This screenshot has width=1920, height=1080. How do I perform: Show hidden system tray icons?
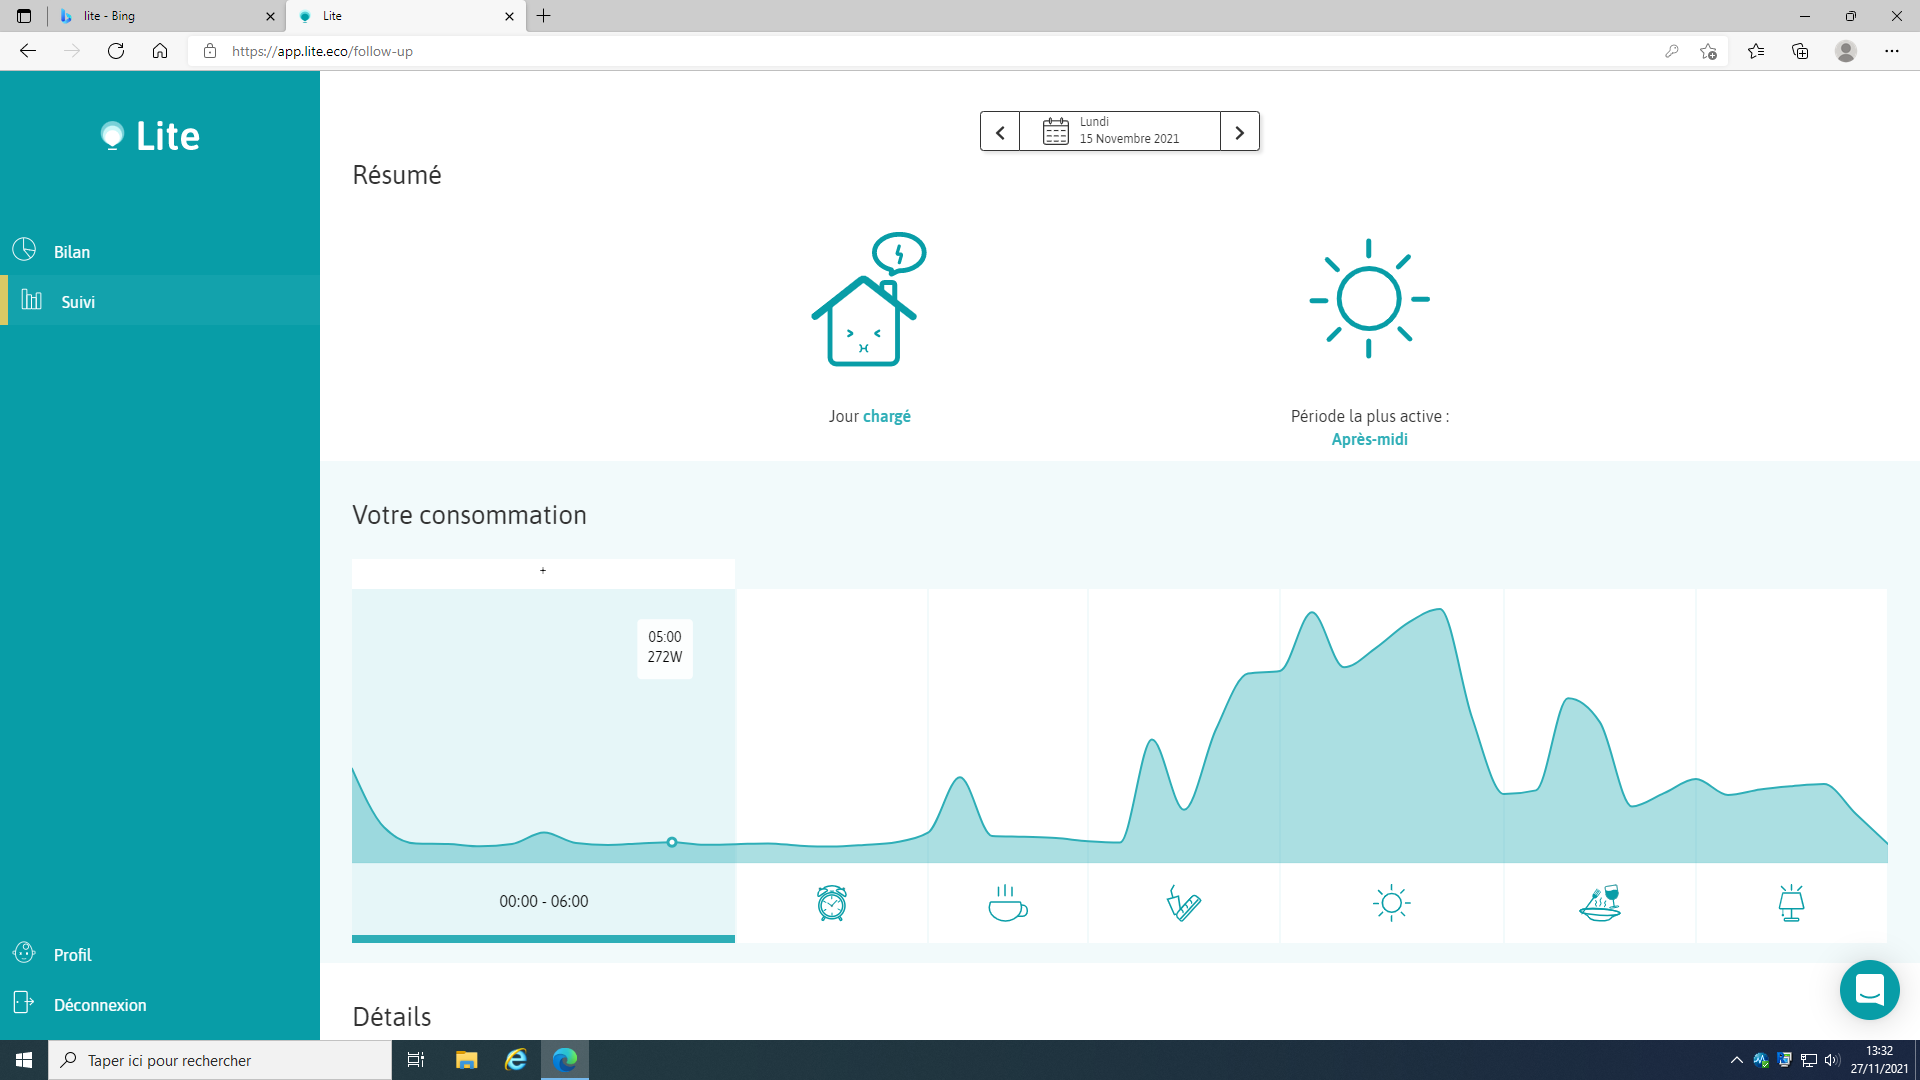tap(1737, 1060)
